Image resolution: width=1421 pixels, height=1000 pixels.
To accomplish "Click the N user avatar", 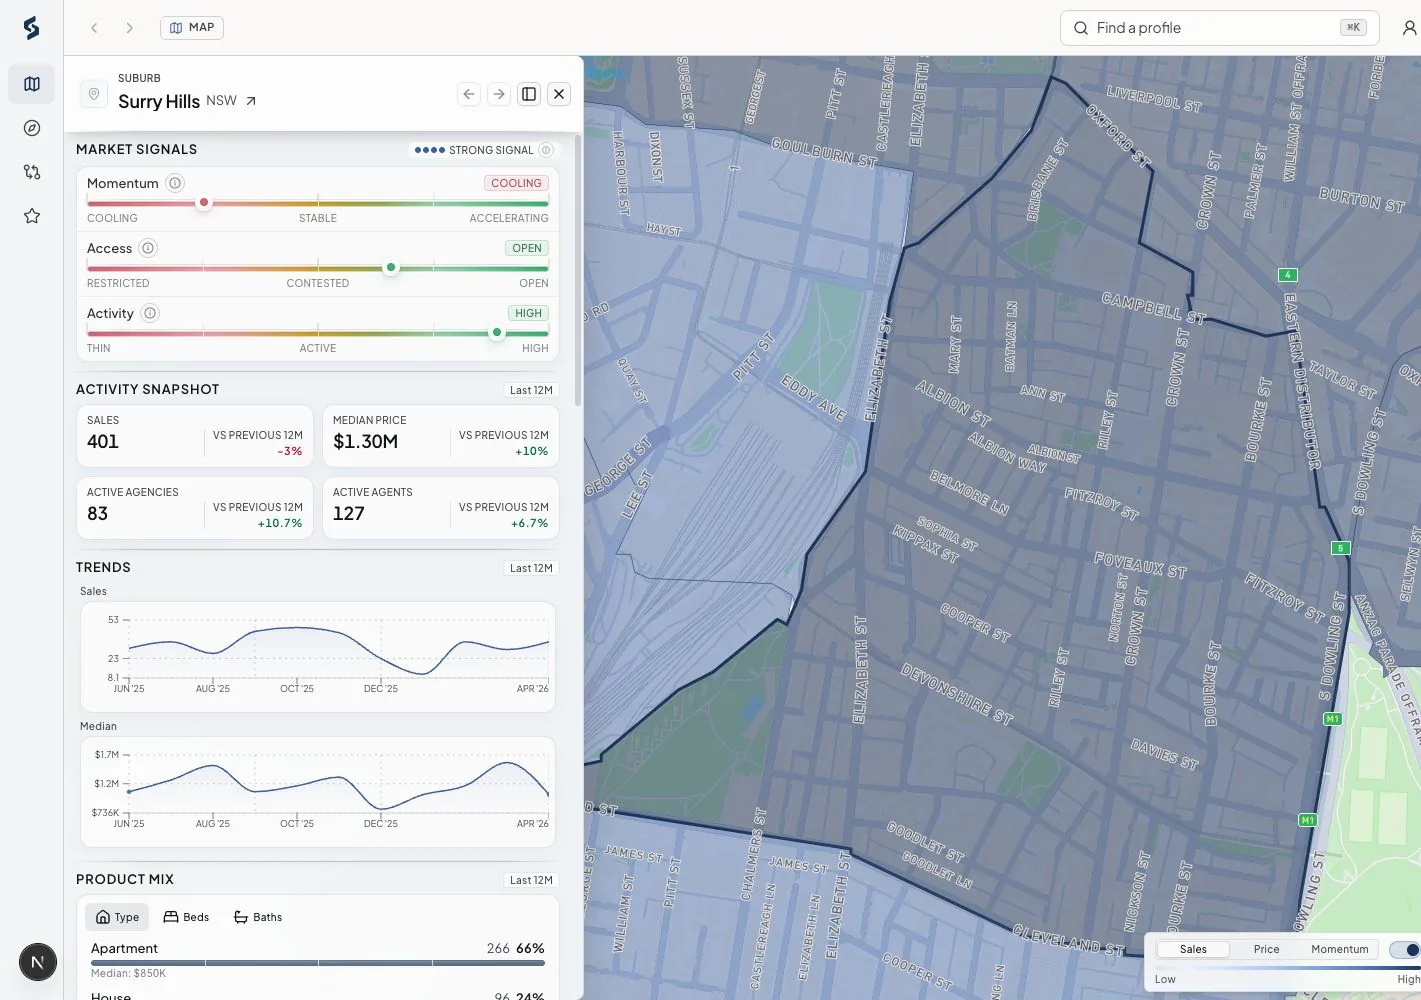I will (38, 962).
